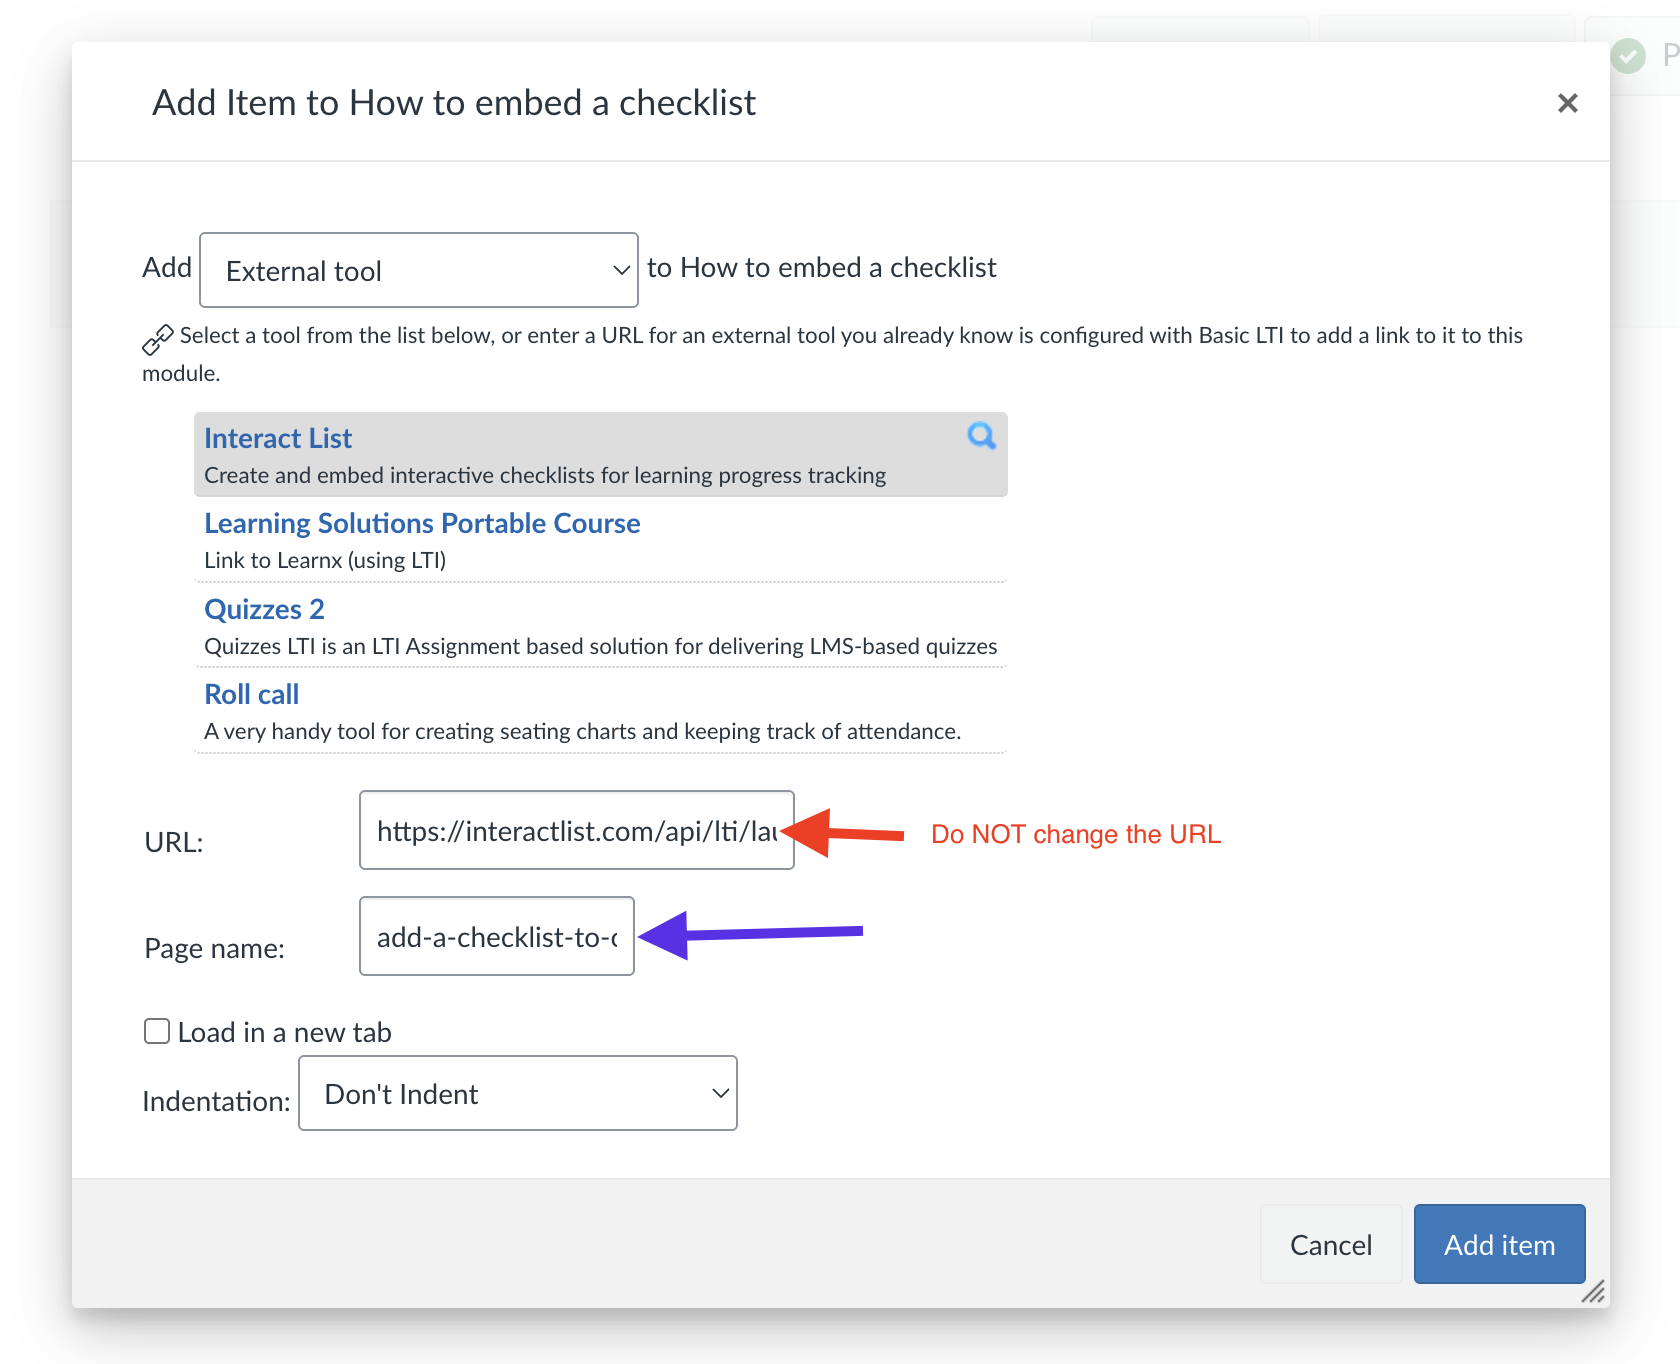Viewport: 1680px width, 1364px height.
Task: Choose the Roll call tool
Action: tap(251, 694)
